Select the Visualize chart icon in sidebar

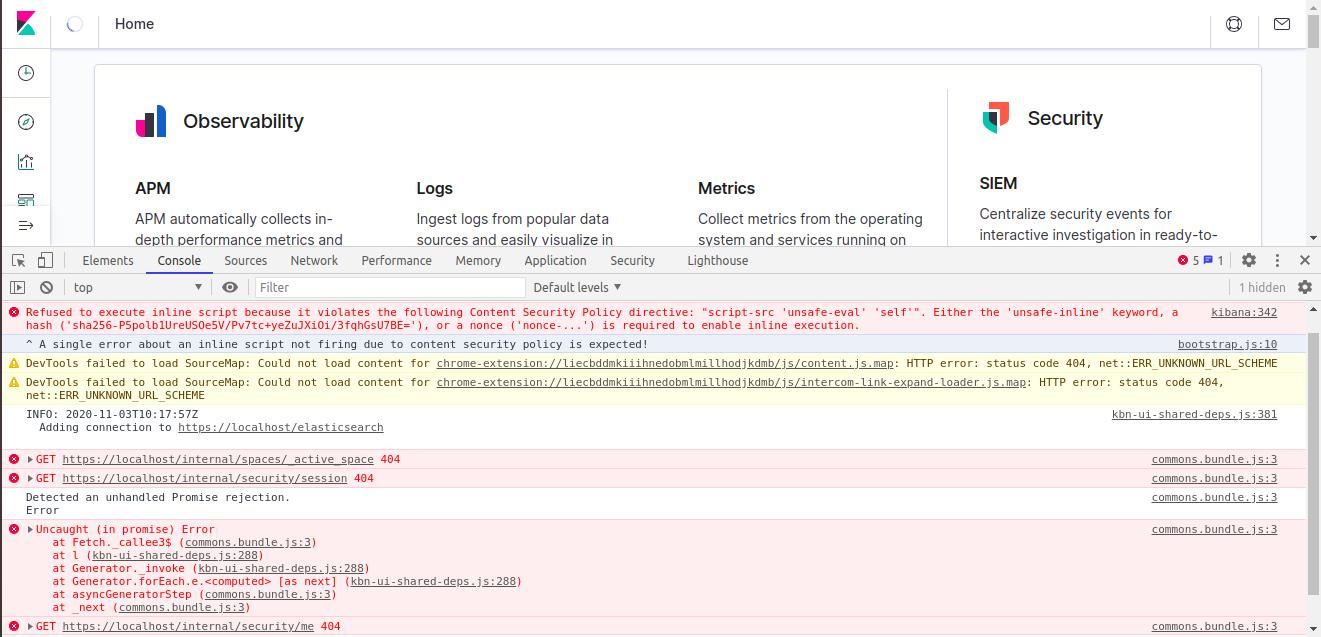pos(25,160)
